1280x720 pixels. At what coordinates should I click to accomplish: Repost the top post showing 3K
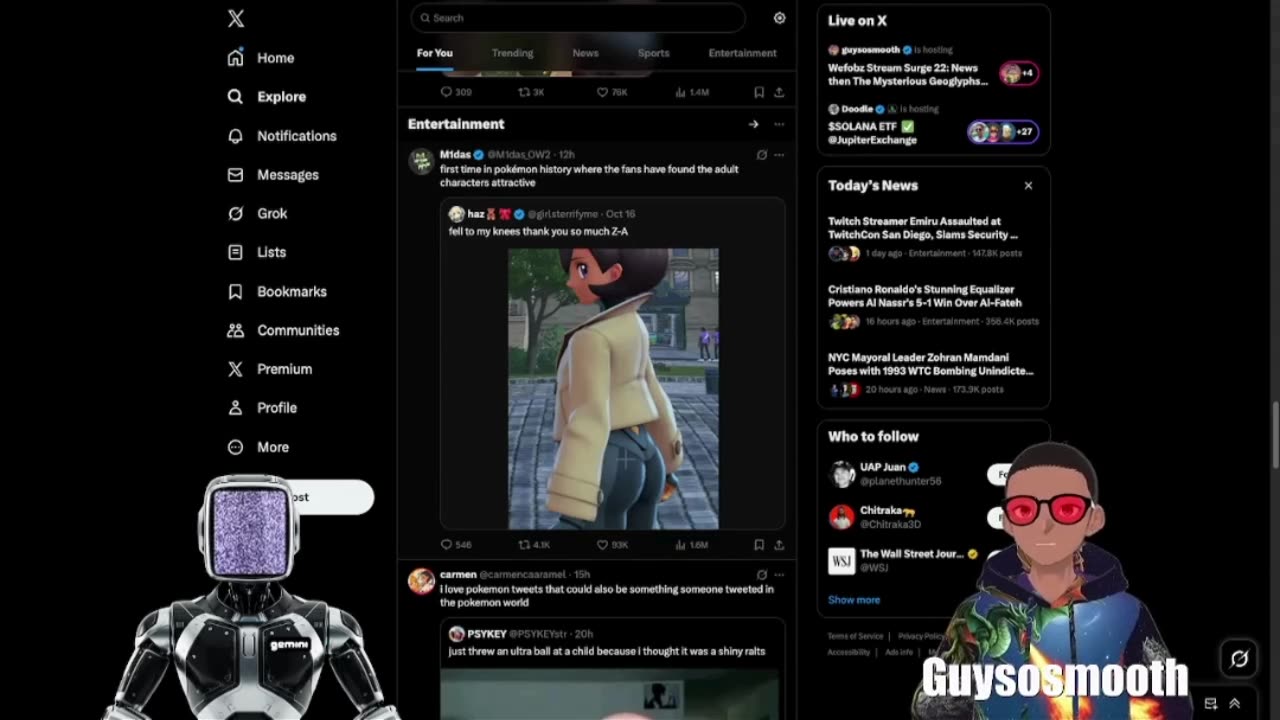pyautogui.click(x=531, y=92)
